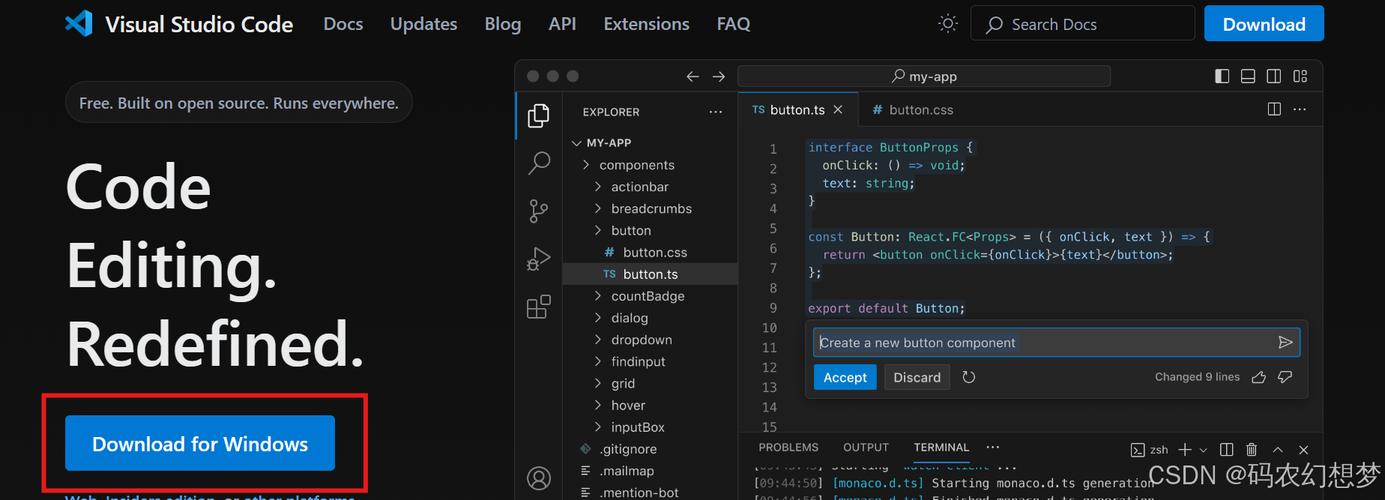1385x500 pixels.
Task: Open the Extensions navigation link
Action: tap(646, 24)
